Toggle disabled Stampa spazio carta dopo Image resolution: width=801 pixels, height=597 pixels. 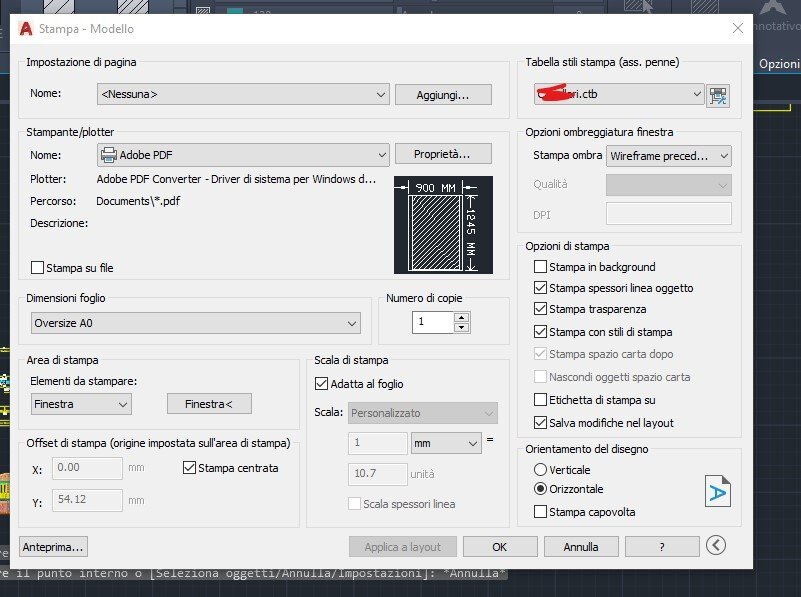coord(540,353)
